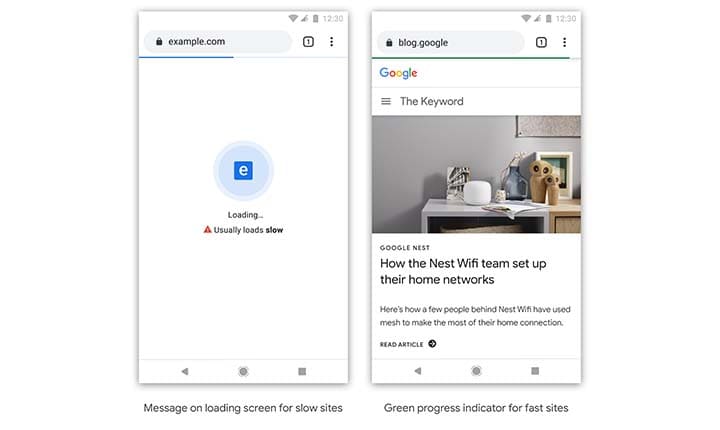Open tab switcher on example.com phone

tap(308, 42)
